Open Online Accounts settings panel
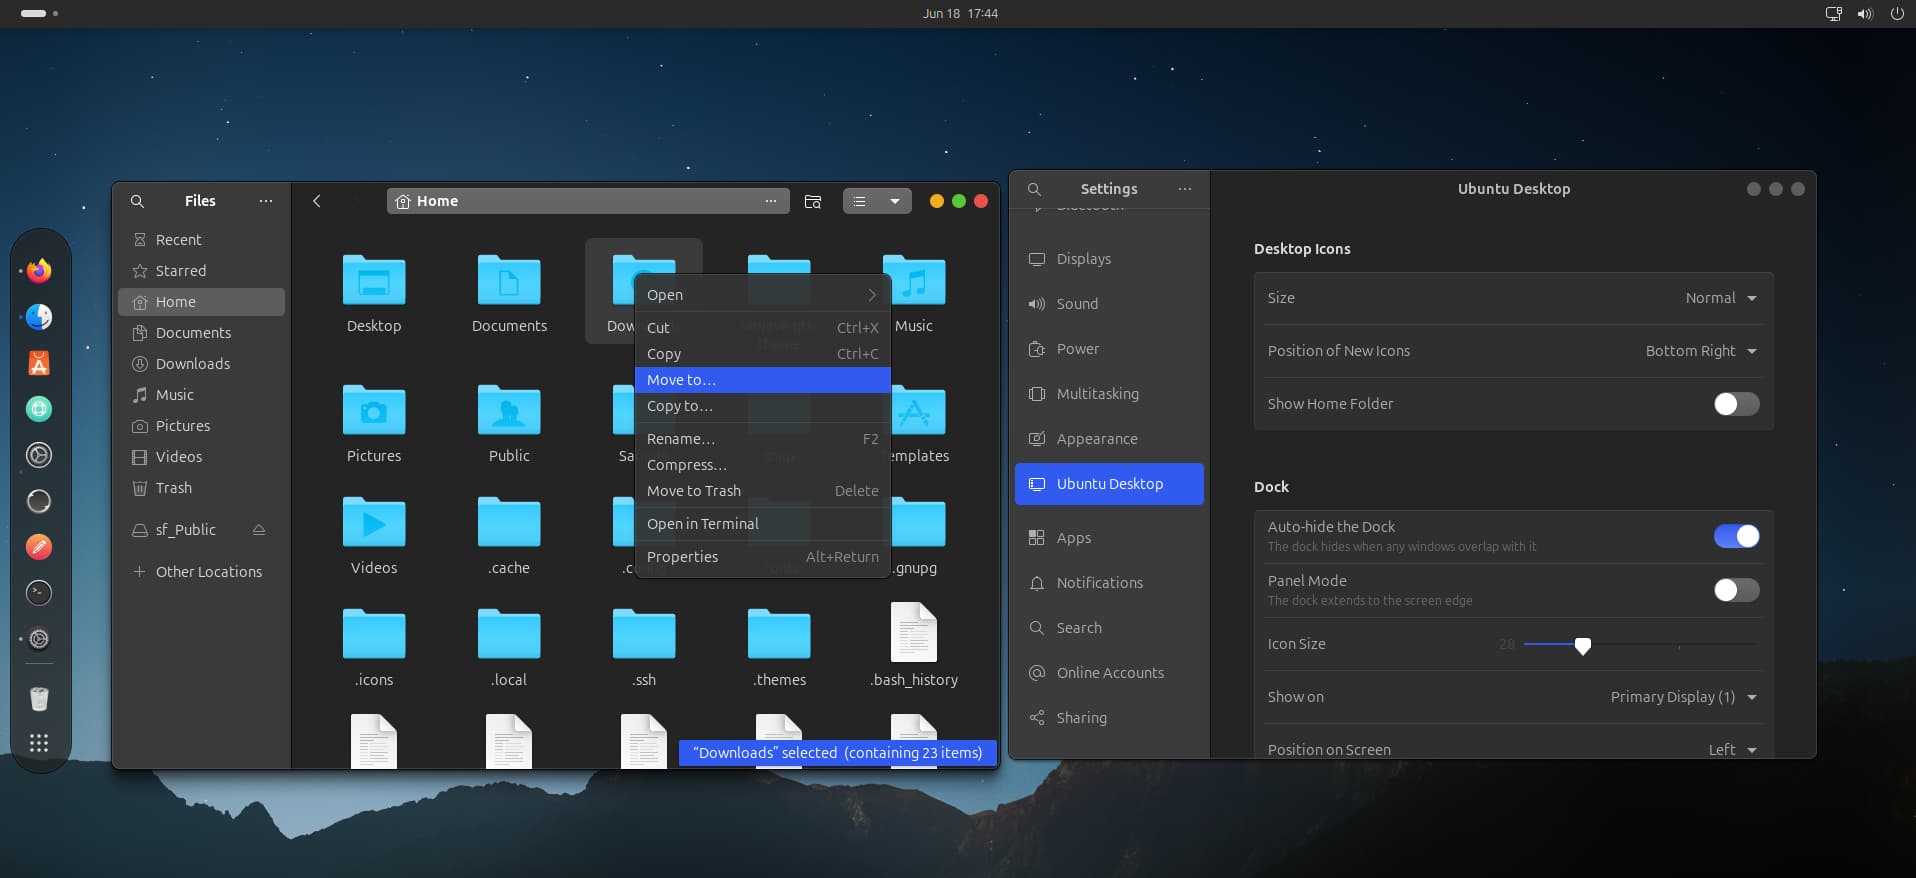Viewport: 1916px width, 878px height. 1109,673
